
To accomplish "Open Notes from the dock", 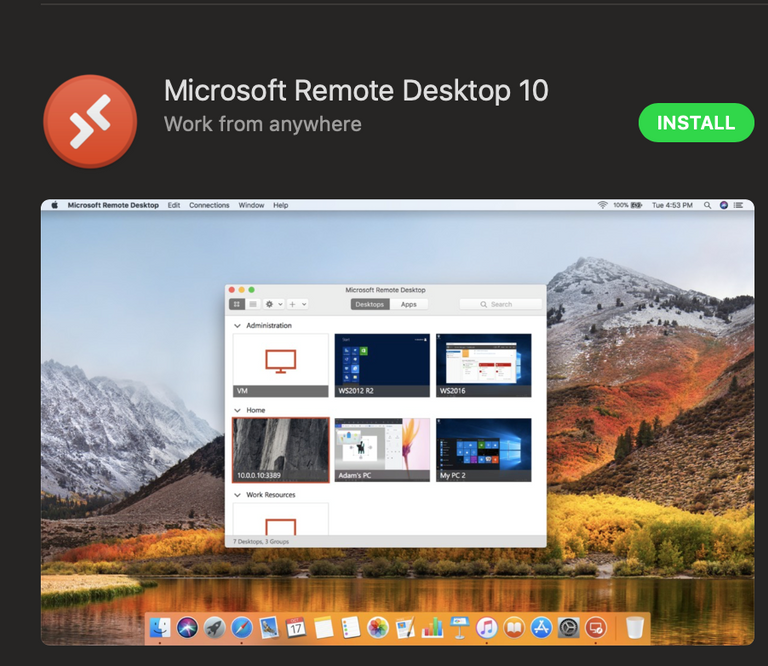I will click(x=323, y=627).
